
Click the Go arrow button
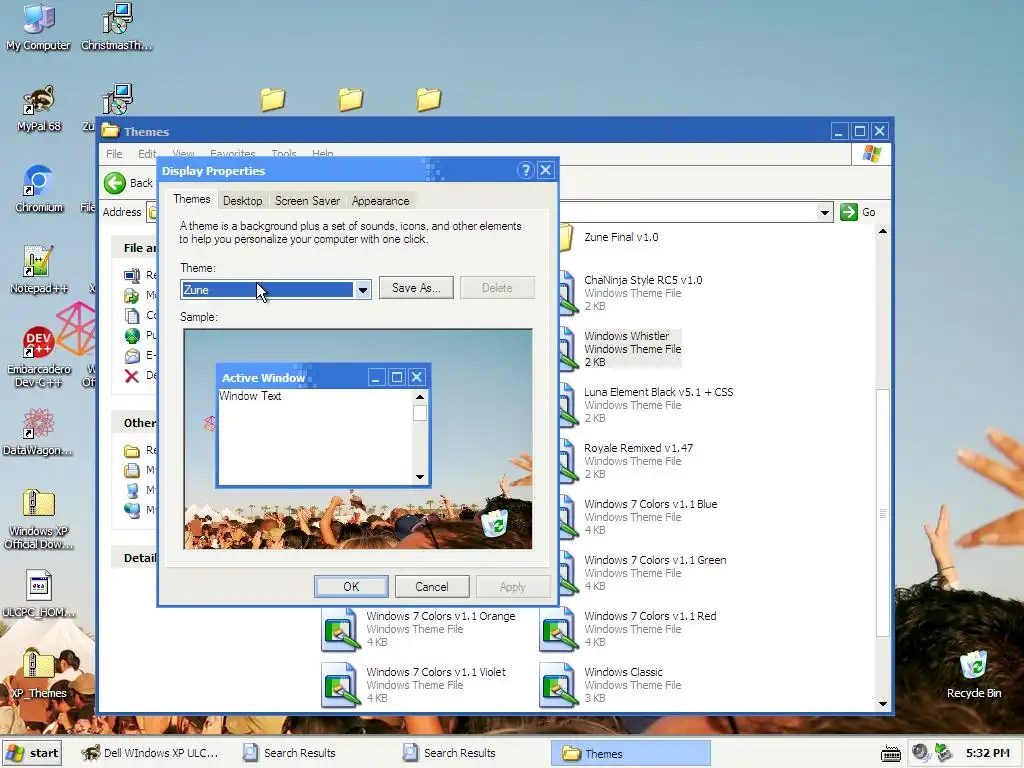point(848,212)
